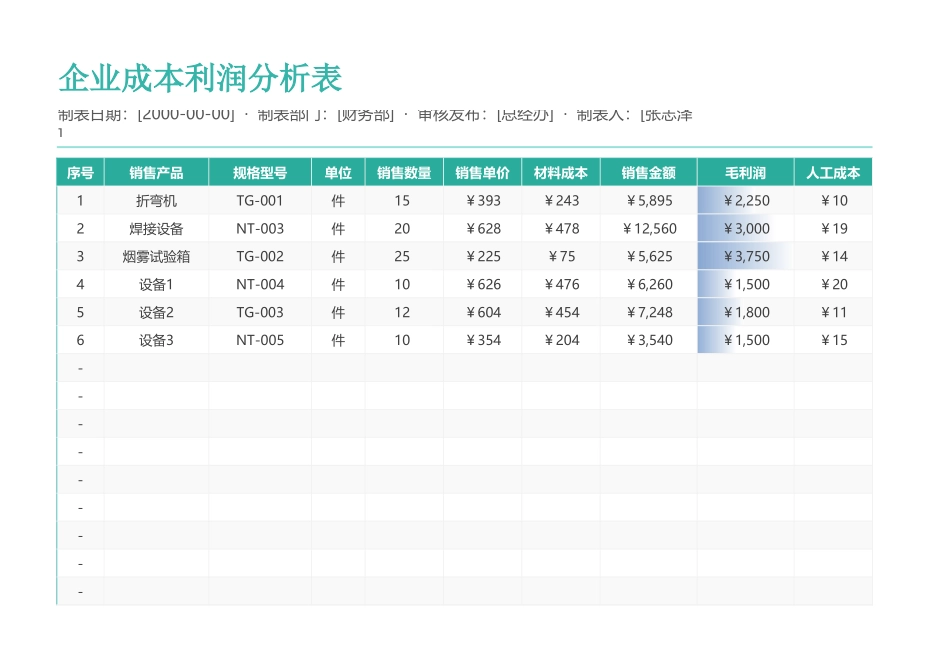Click the 烟雾试验箱 product cell
The width and height of the screenshot is (950, 672).
(155, 256)
